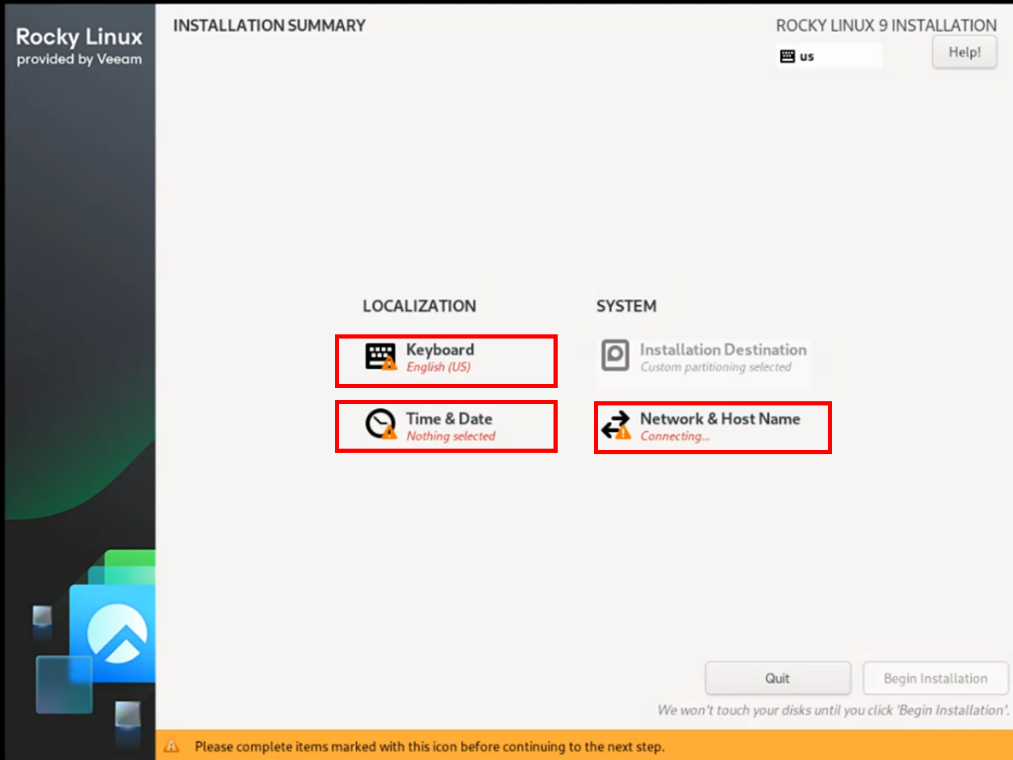This screenshot has width=1013, height=760.
Task: Select the Installation Destination title text
Action: click(x=723, y=350)
